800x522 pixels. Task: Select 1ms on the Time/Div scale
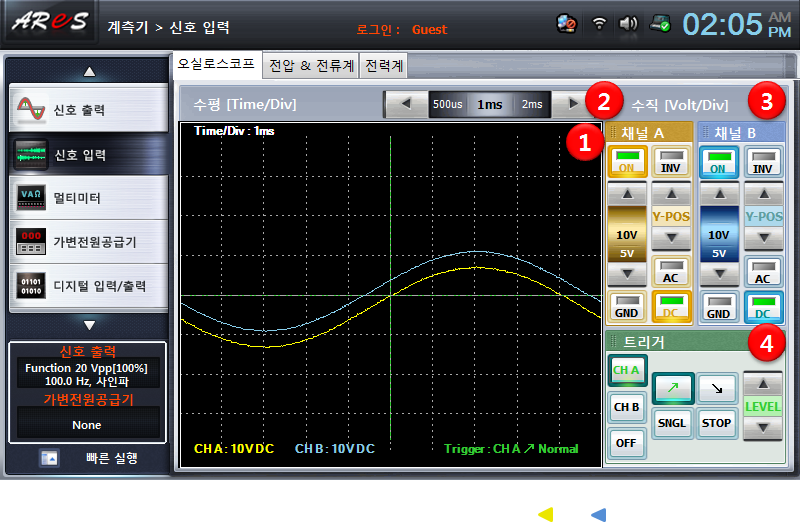pos(489,104)
